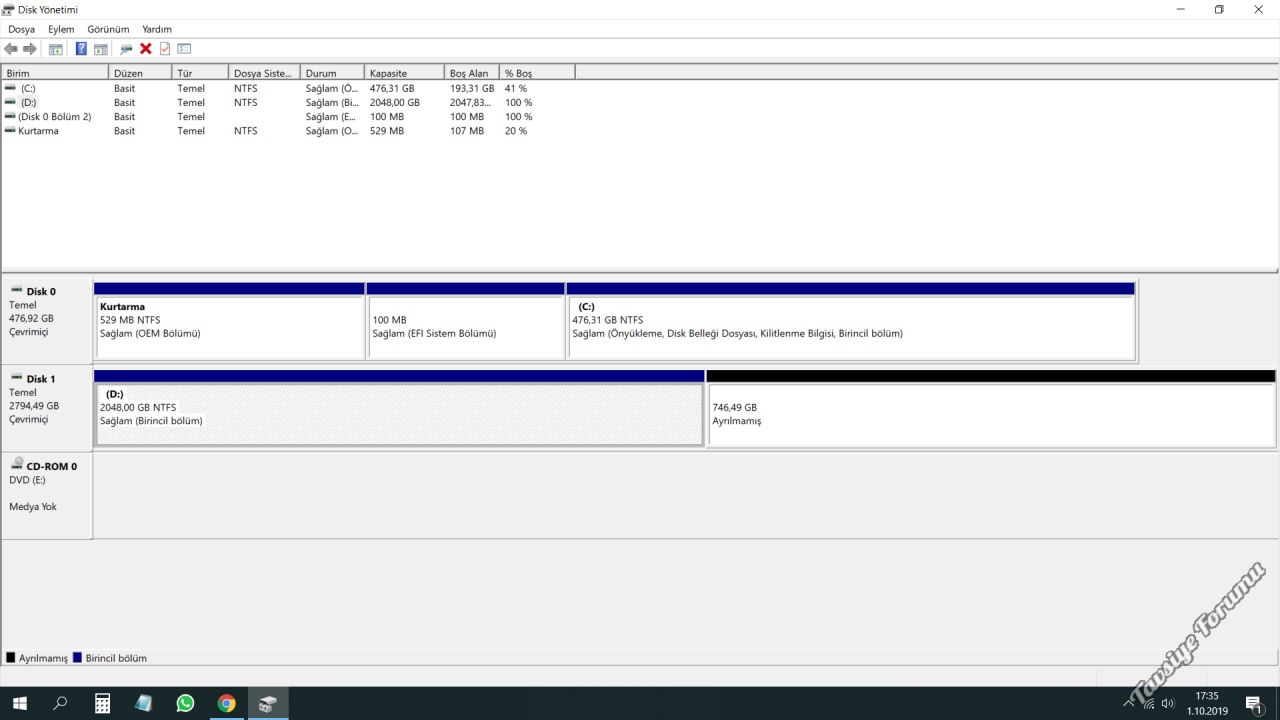The image size is (1280, 720).
Task: Sort by the Düzen column header
Action: click(x=140, y=73)
